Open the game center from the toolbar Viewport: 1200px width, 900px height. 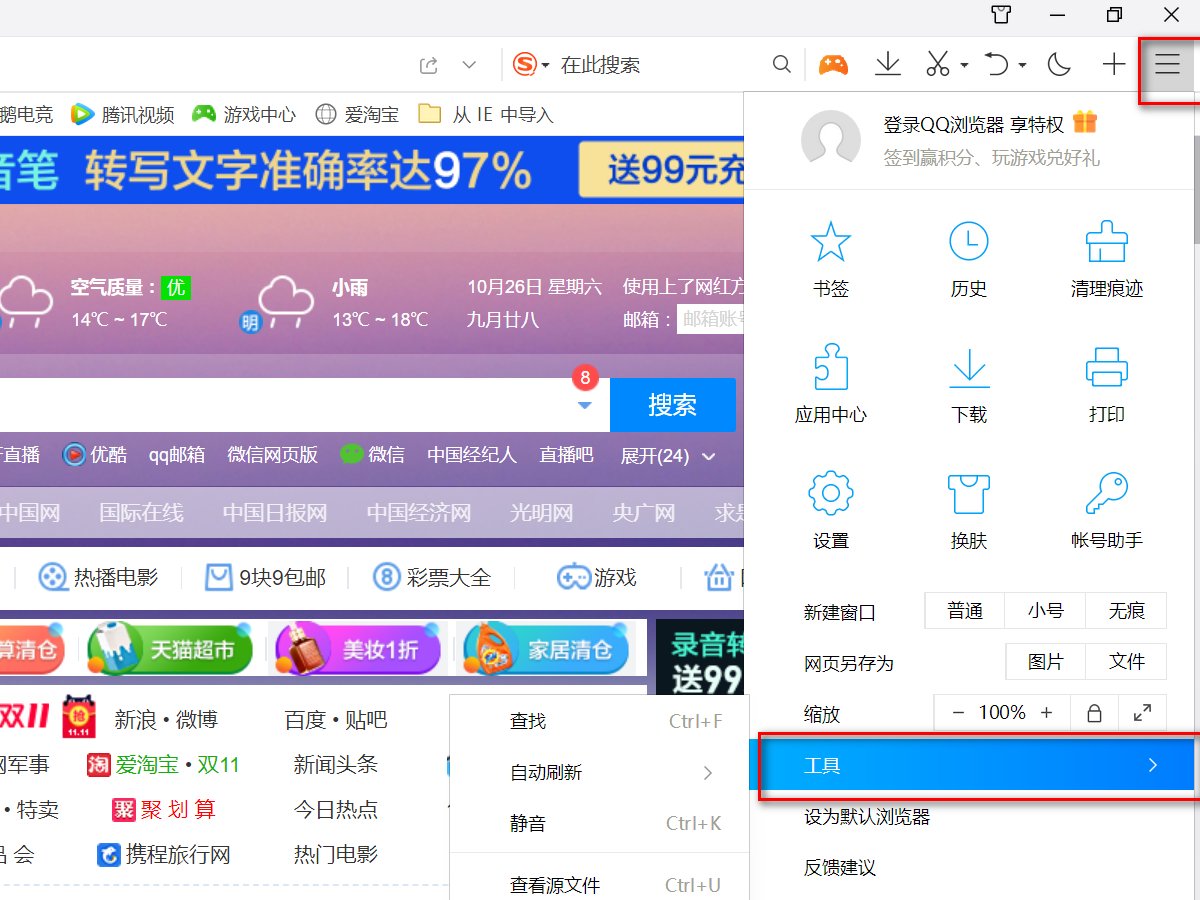click(x=833, y=63)
